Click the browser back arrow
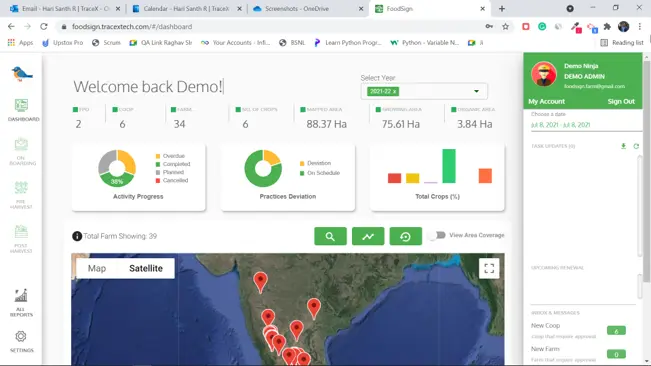The width and height of the screenshot is (651, 366). (x=11, y=27)
